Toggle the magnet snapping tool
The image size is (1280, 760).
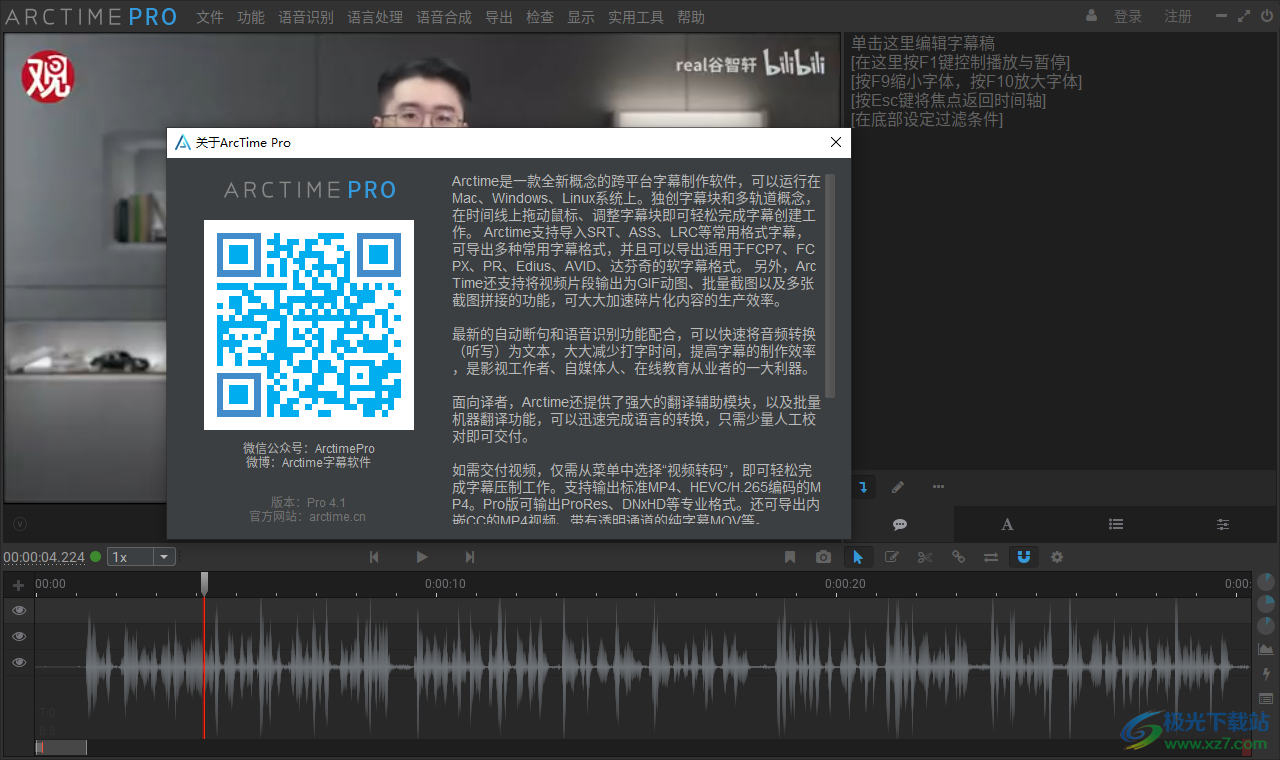[1023, 557]
